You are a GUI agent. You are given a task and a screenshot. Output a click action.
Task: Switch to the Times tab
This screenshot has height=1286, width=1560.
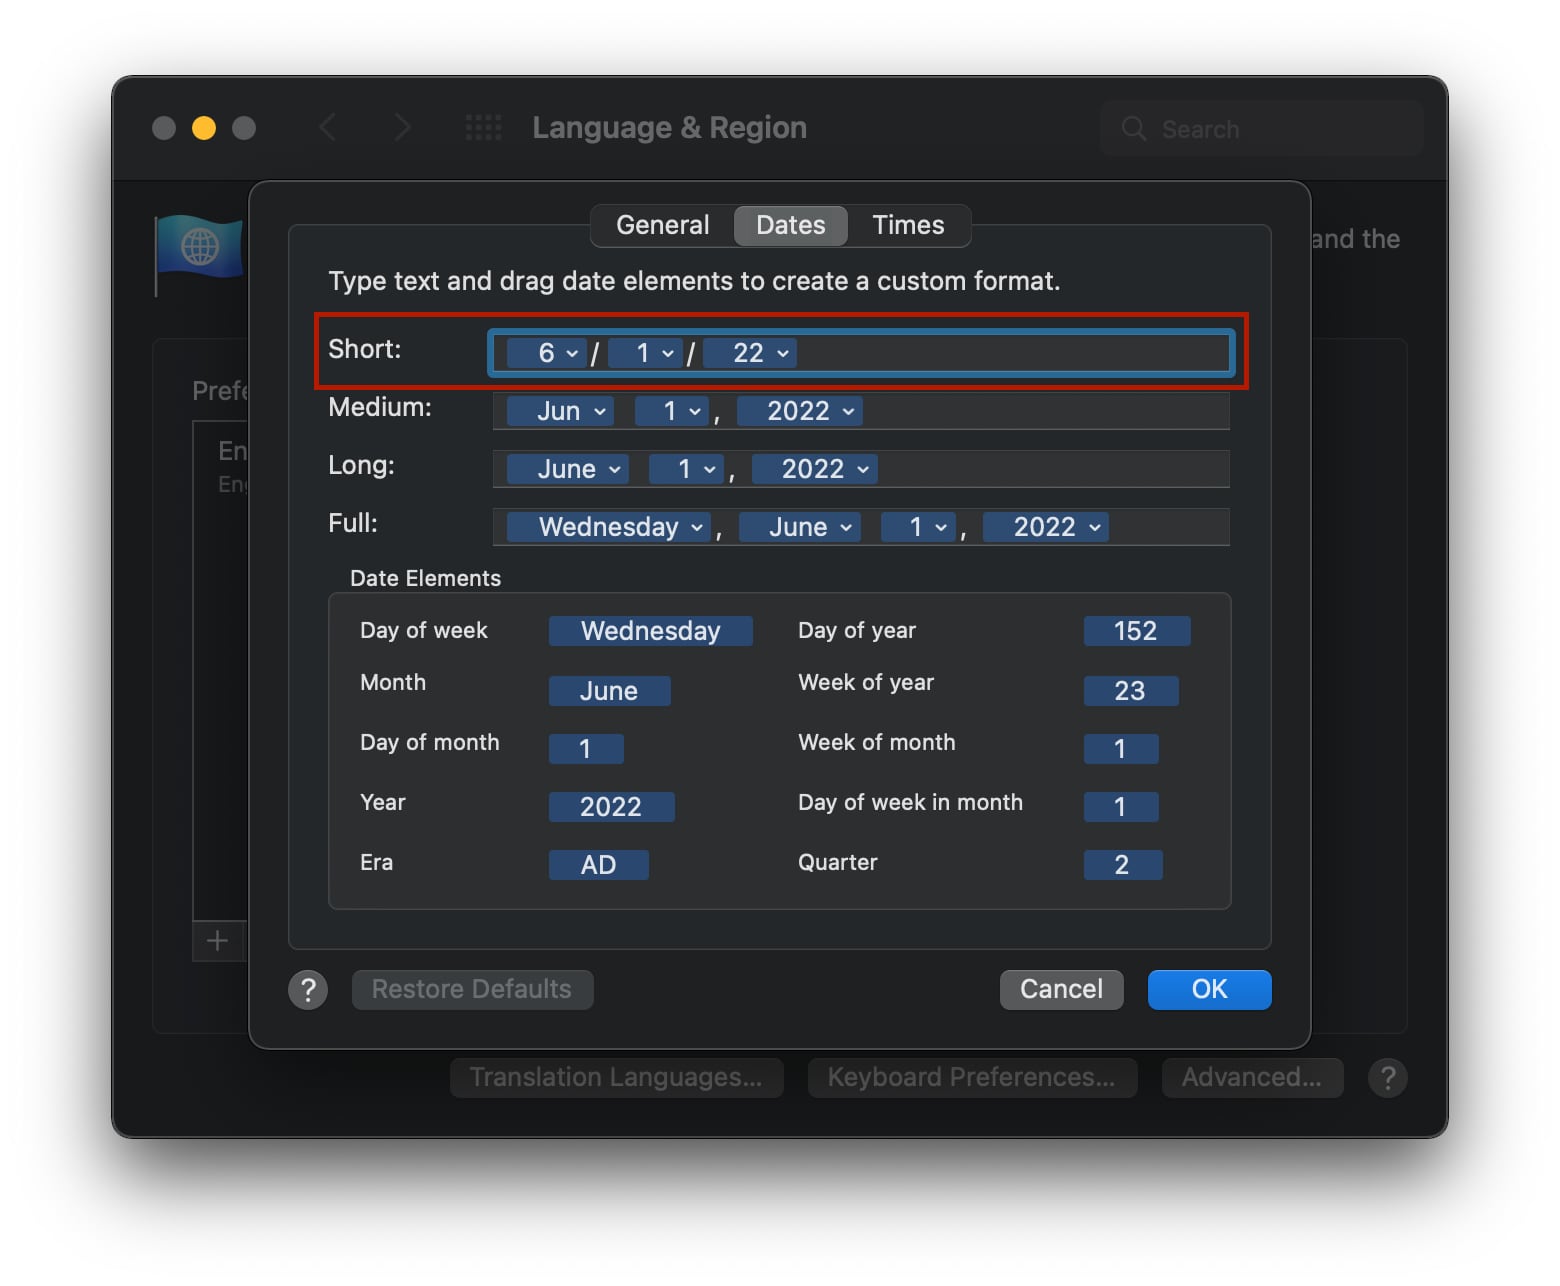[906, 225]
